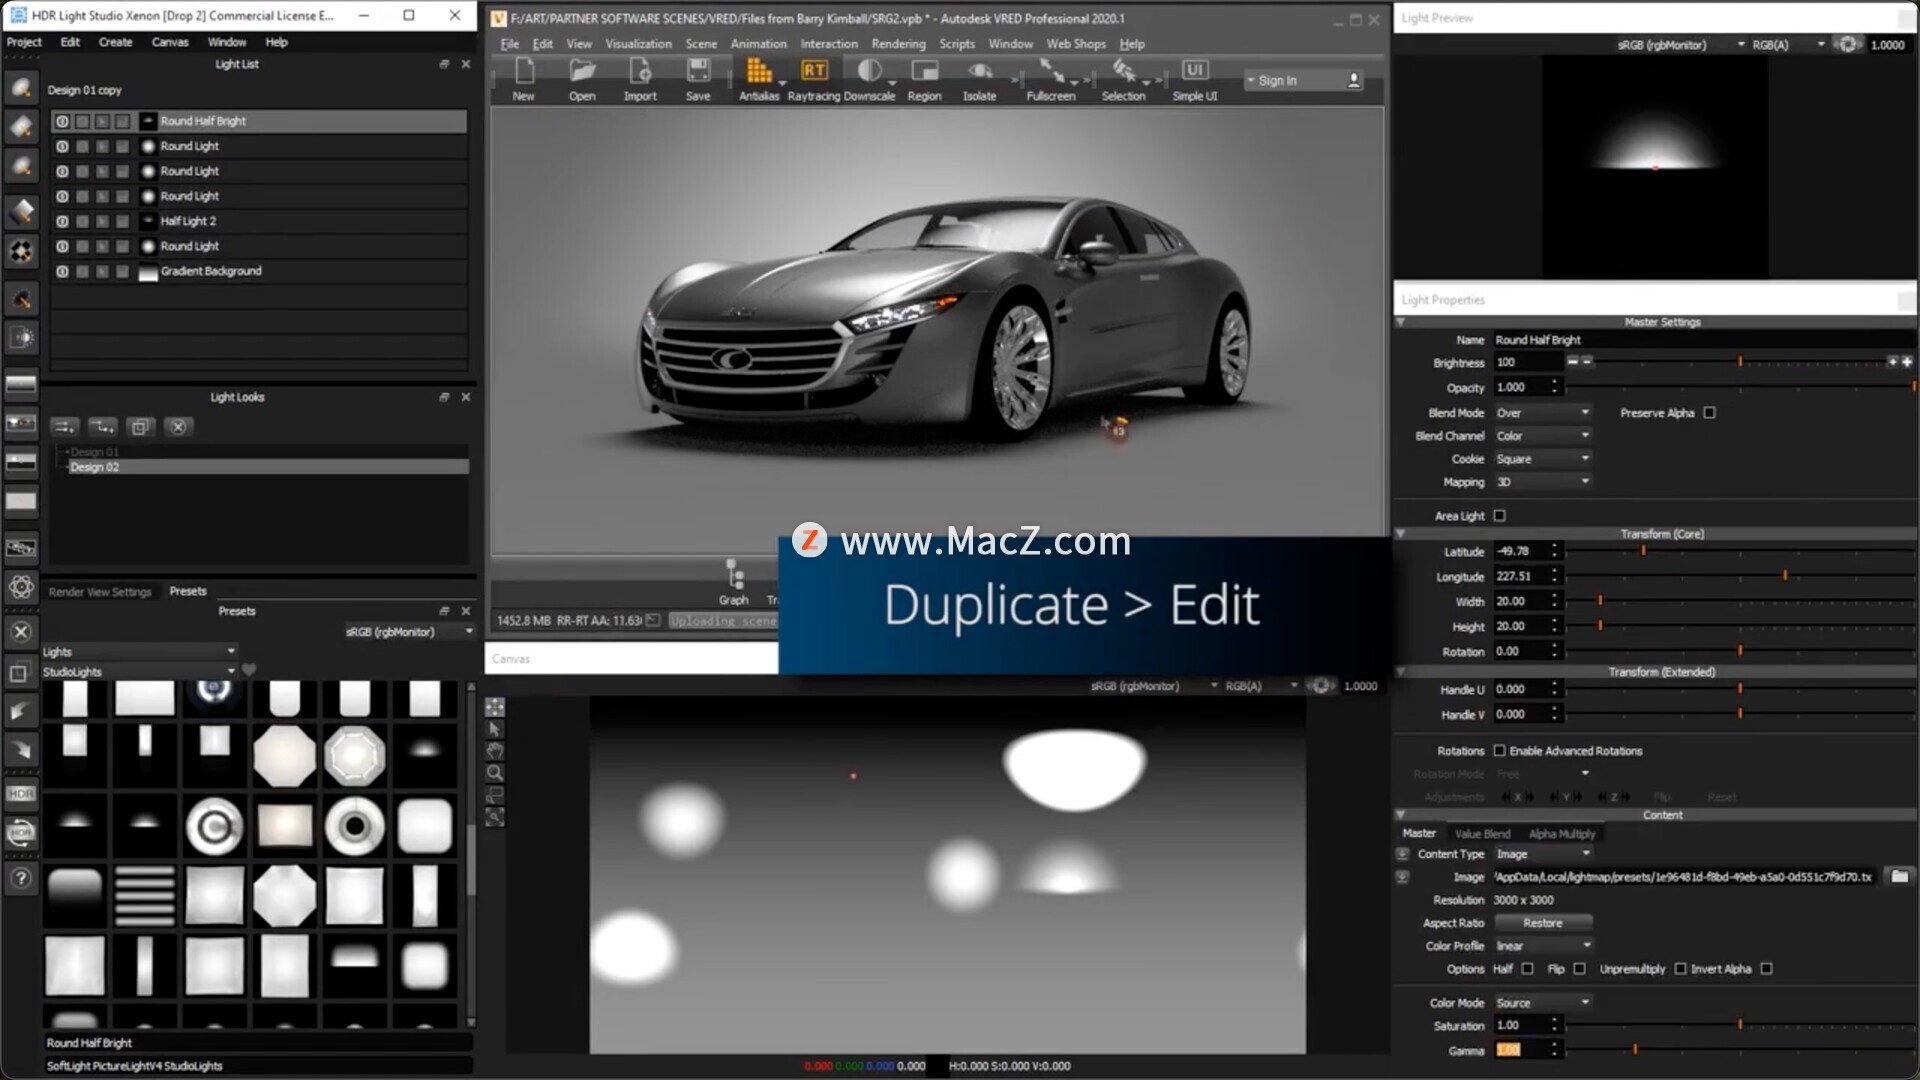The height and width of the screenshot is (1080, 1920).
Task: Click the Longitude slider track
Action: [1740, 576]
